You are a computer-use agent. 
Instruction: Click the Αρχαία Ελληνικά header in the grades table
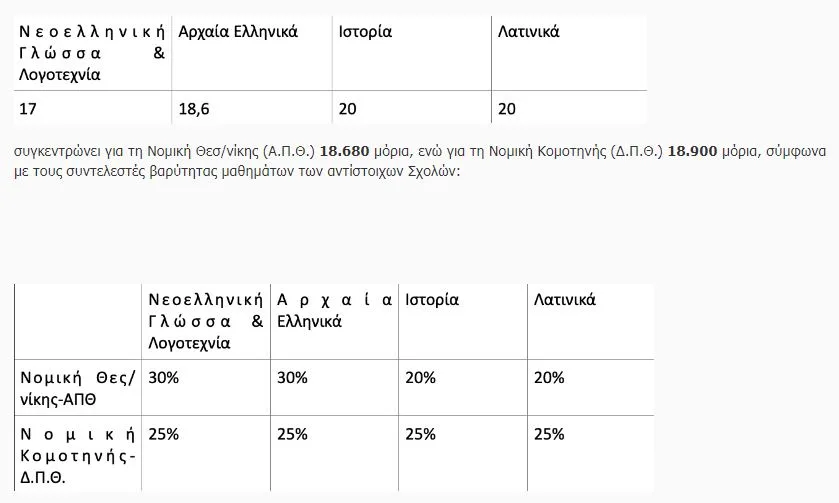(x=237, y=31)
